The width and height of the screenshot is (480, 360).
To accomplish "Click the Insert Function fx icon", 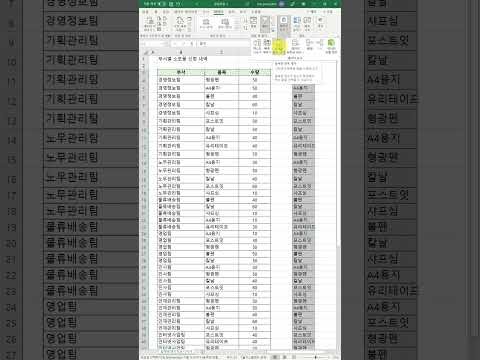I will coord(192,44).
